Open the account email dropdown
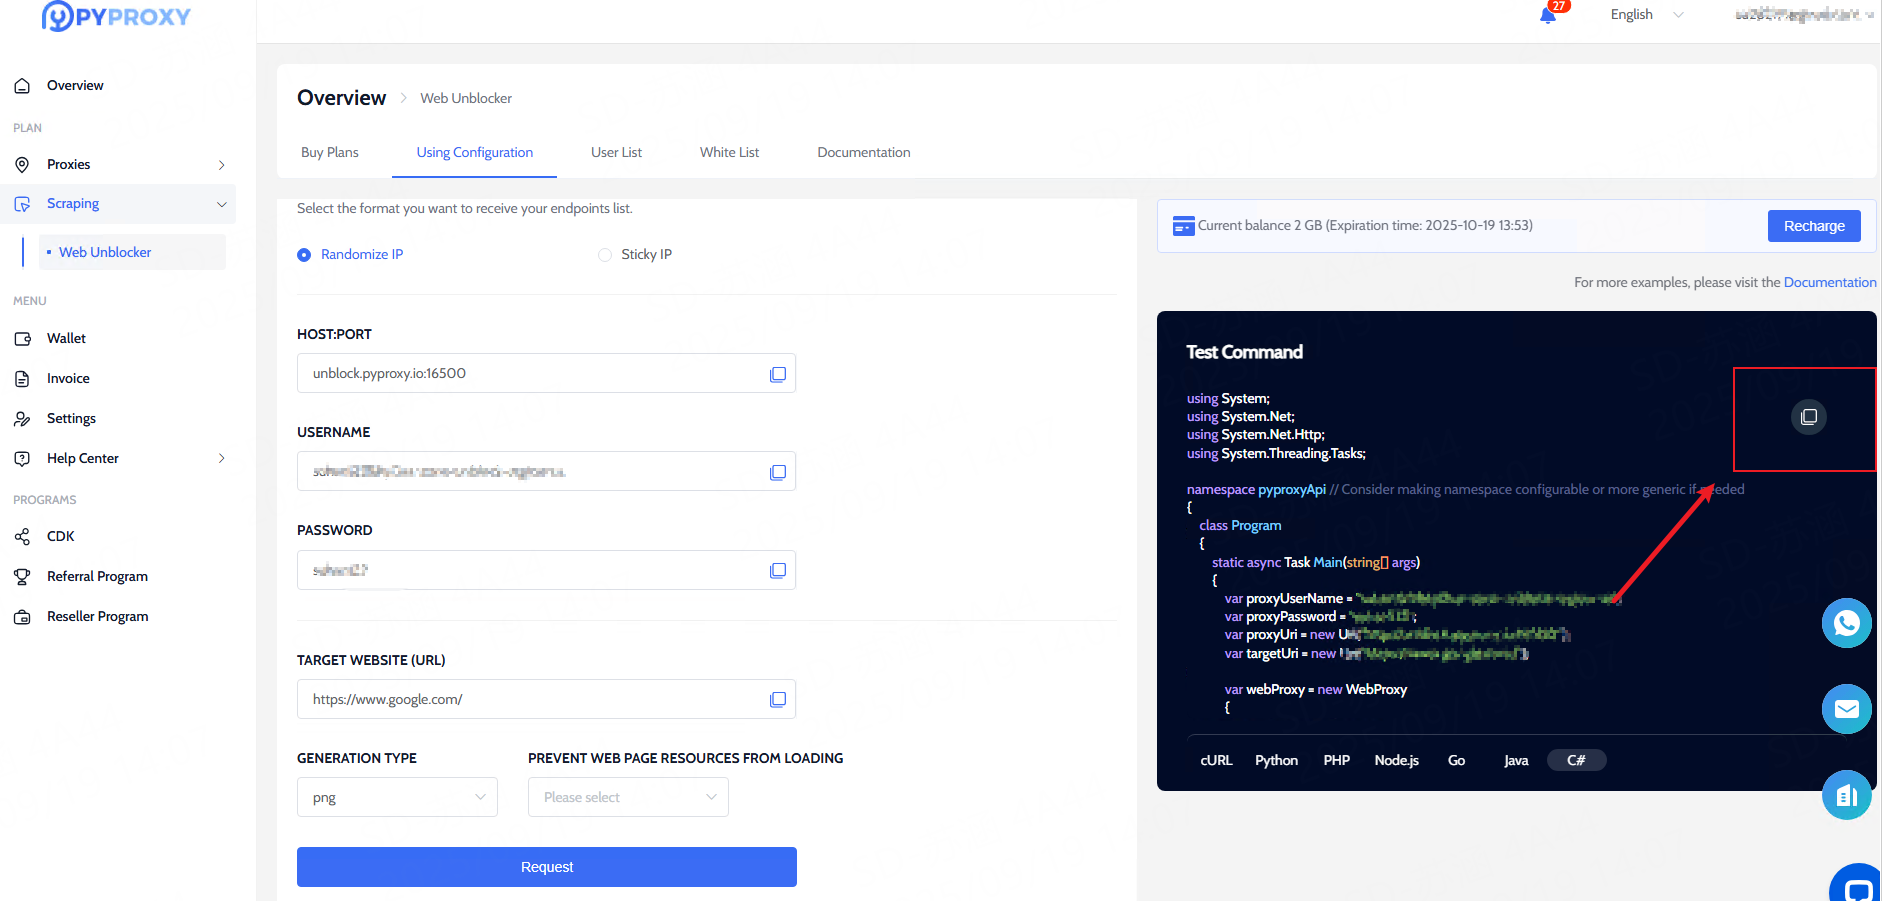 (1803, 14)
